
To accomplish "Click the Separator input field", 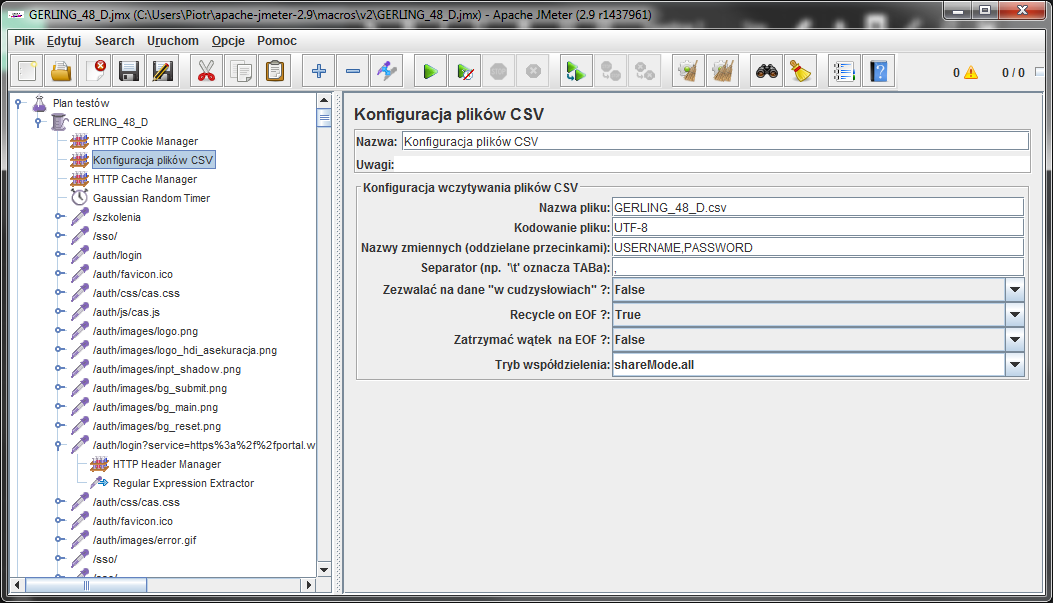I will tap(818, 268).
